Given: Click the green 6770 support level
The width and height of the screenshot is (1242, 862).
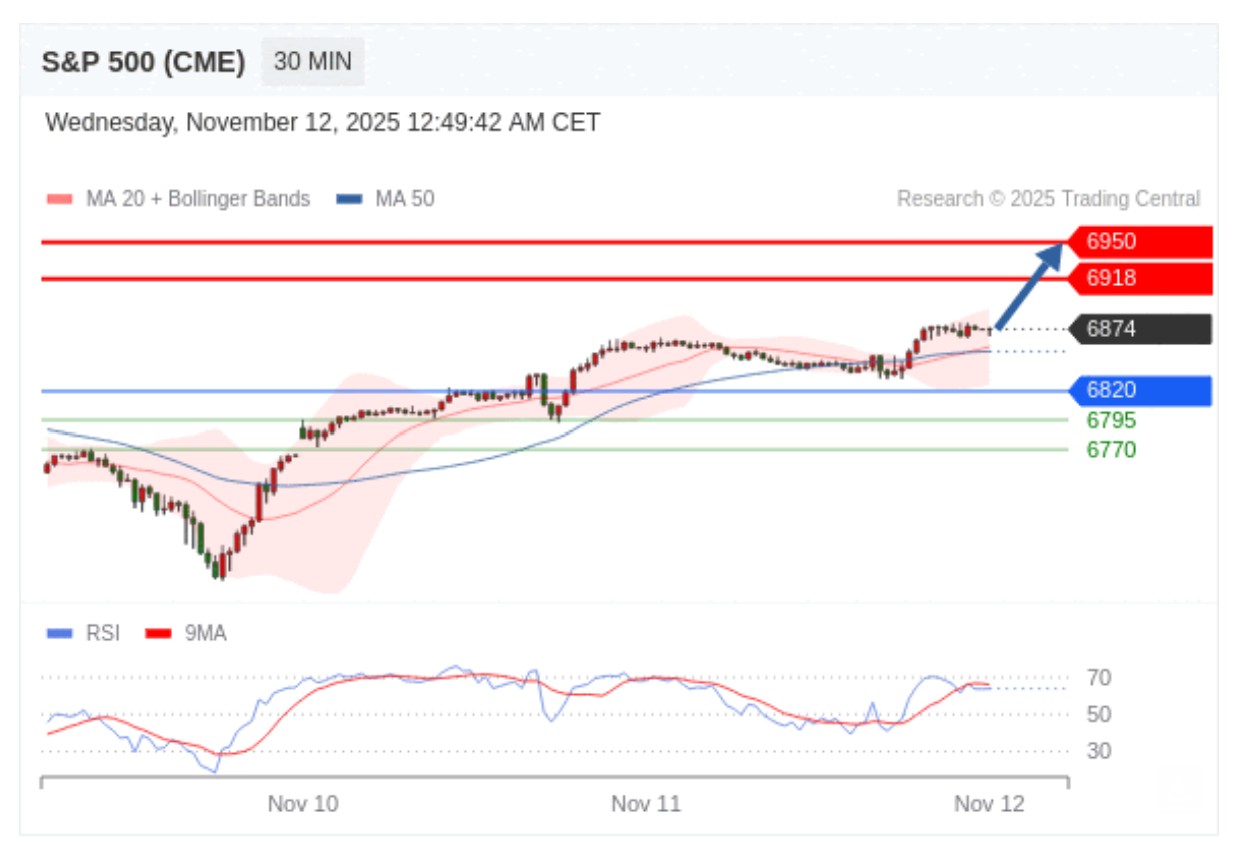Looking at the screenshot, I should (x=1111, y=450).
